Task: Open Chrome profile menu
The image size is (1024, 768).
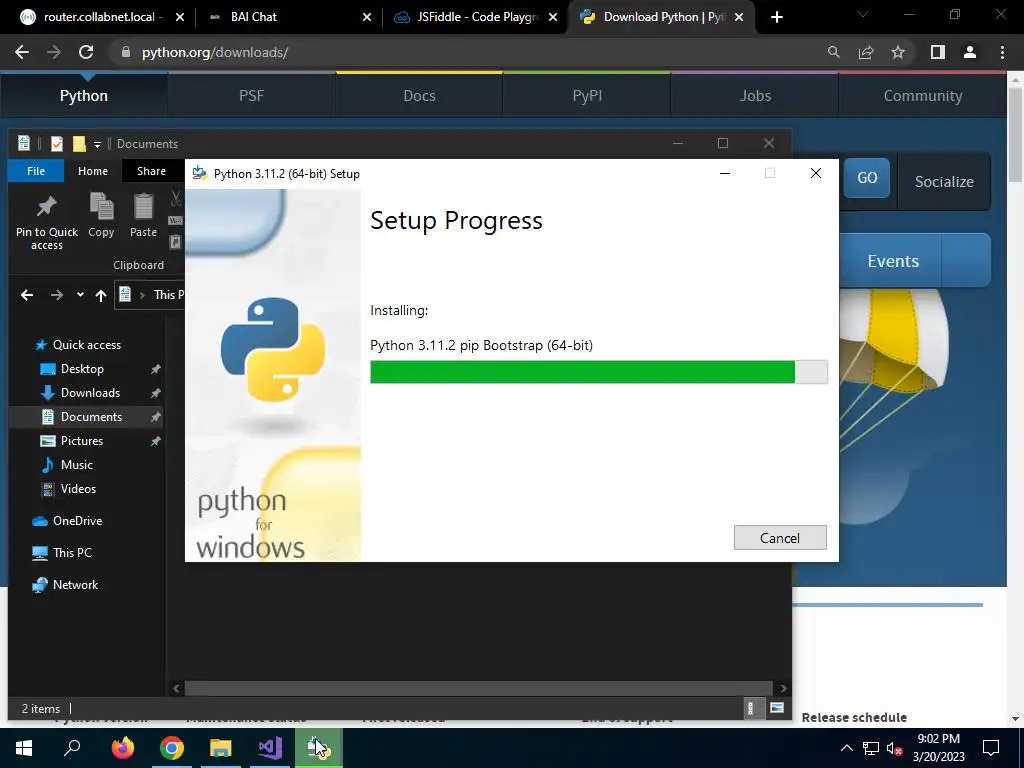Action: pos(970,52)
